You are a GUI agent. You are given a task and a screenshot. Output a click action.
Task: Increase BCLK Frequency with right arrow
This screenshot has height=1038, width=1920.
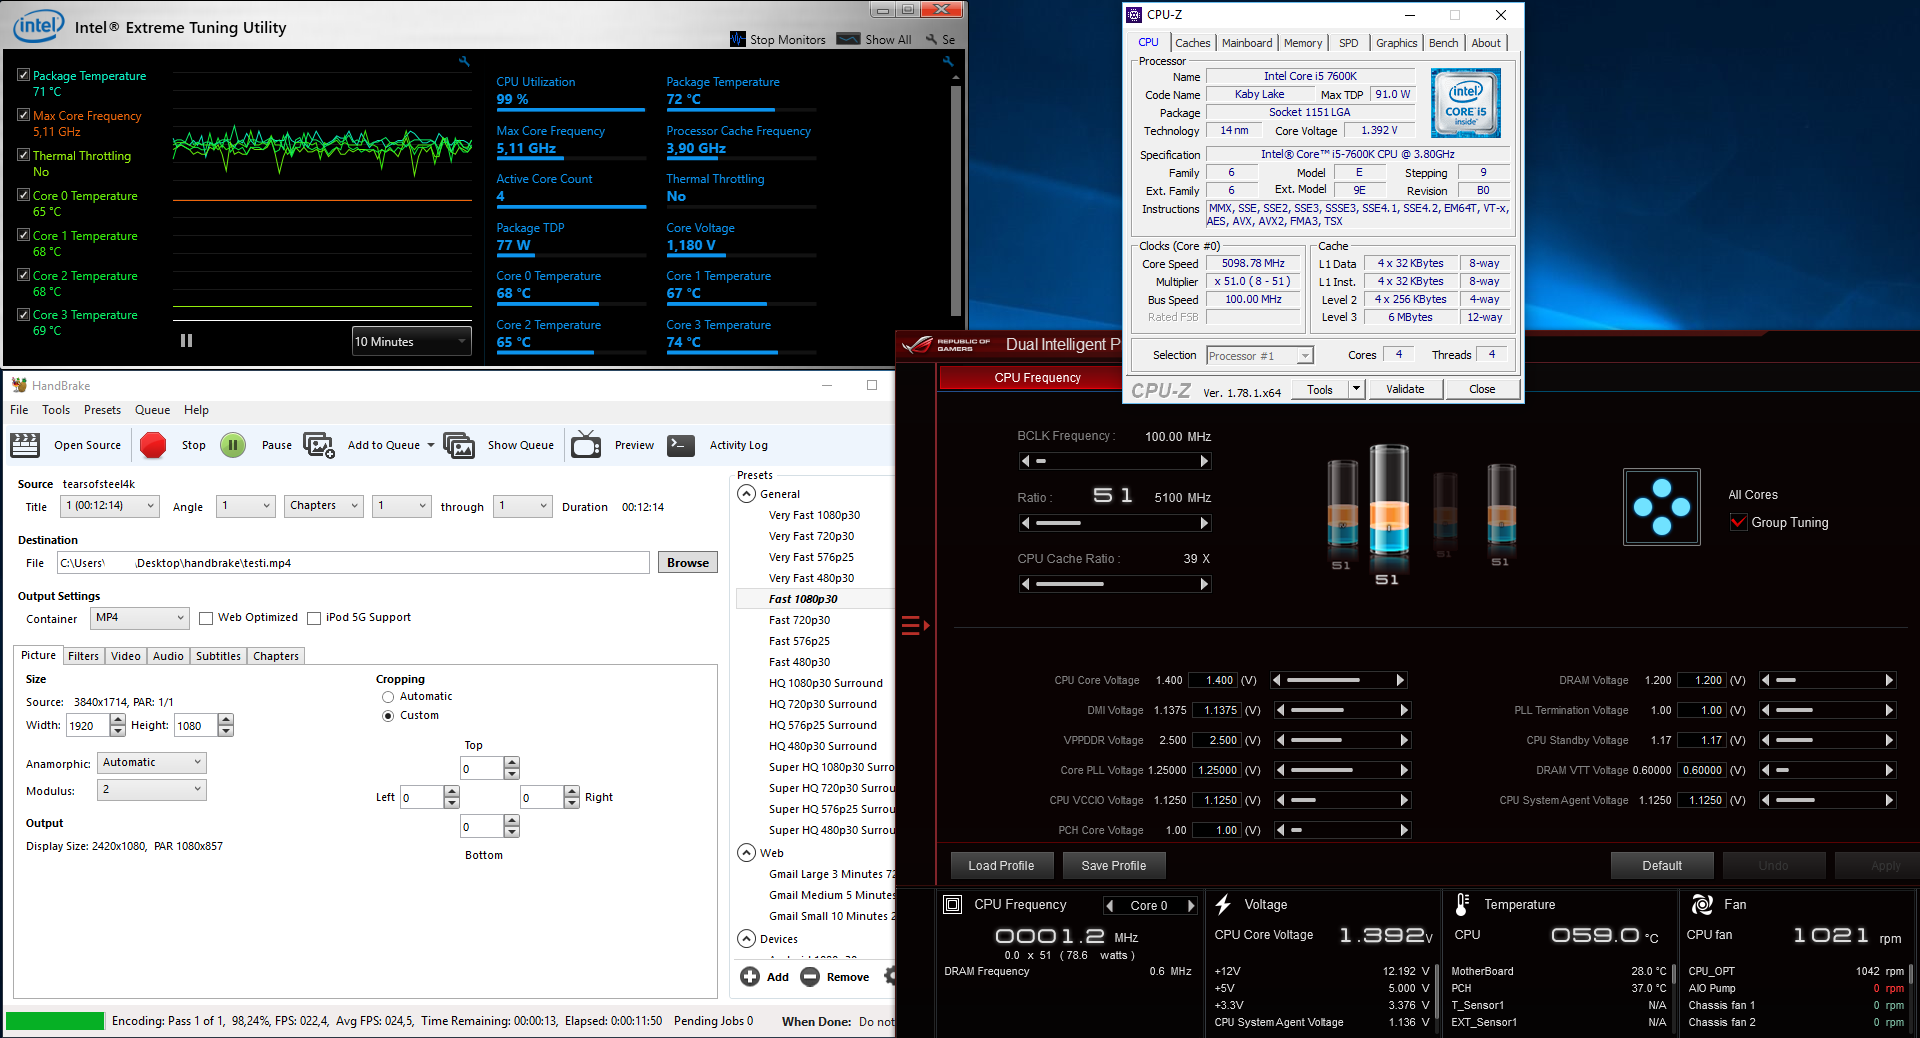click(x=1205, y=461)
